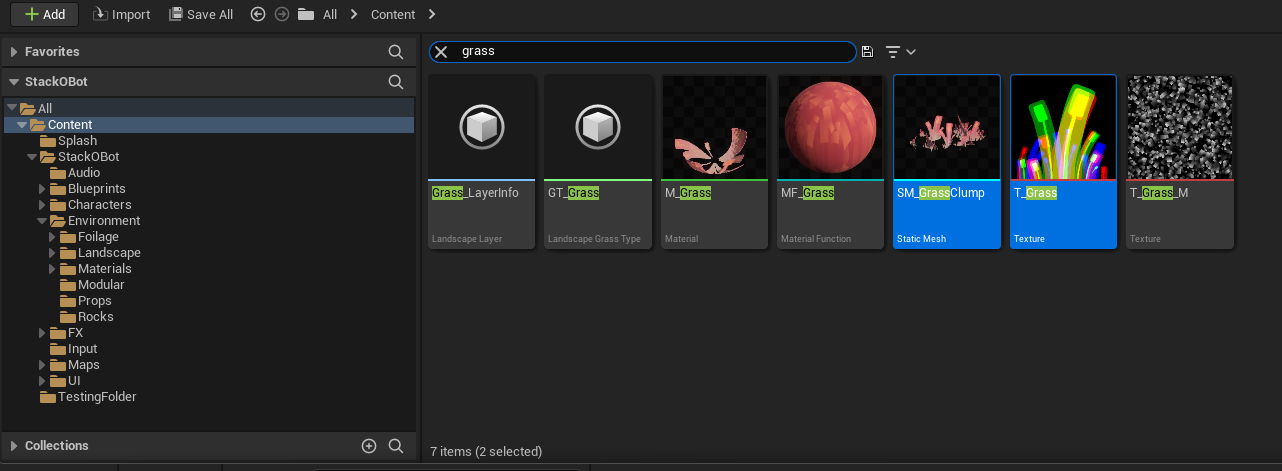Expand the Landscape folder

53,253
